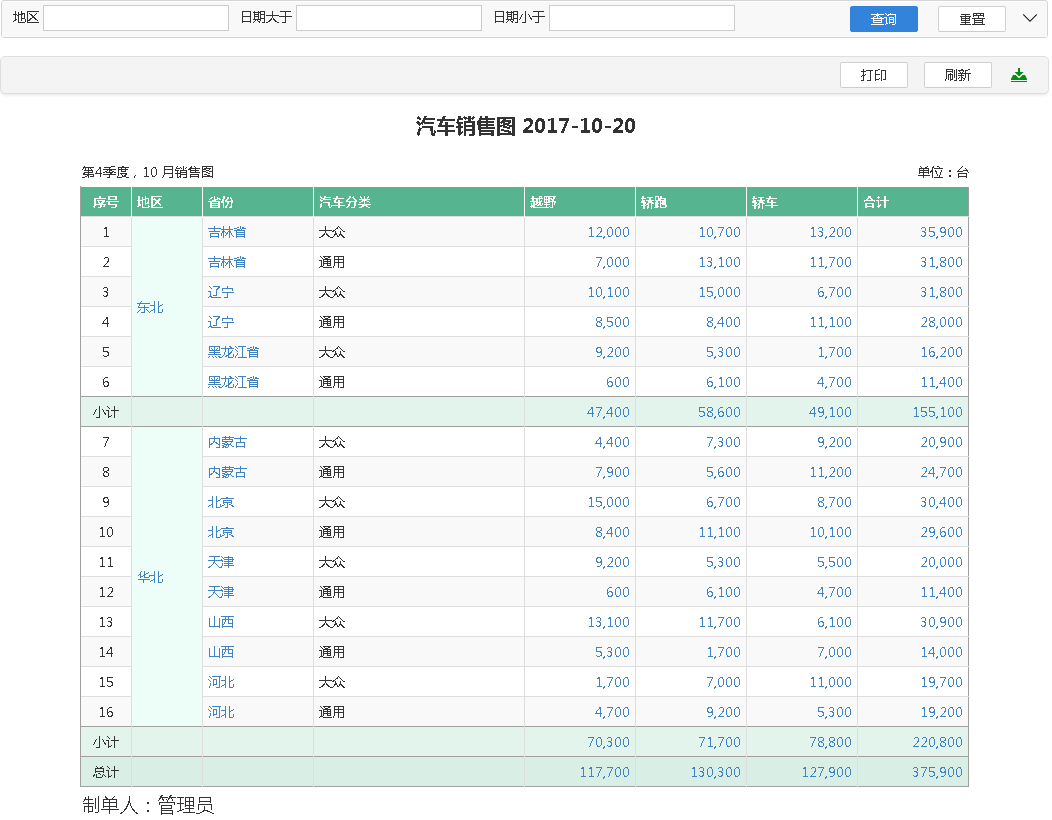
Task: Click the 越野 column header
Action: 580,202
